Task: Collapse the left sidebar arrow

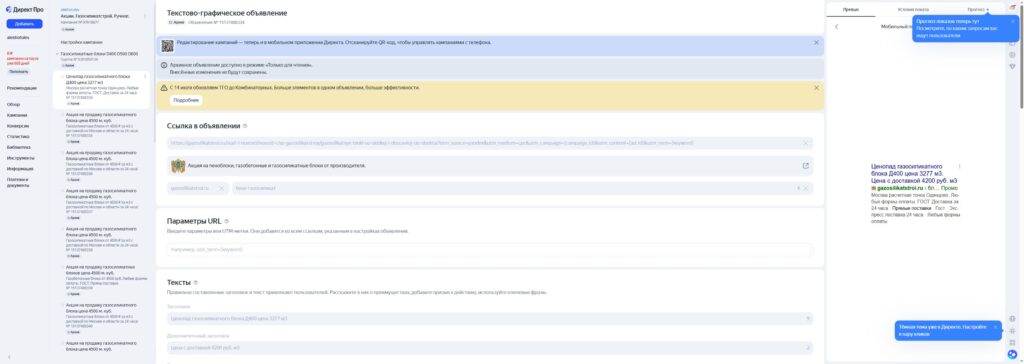Action: [9, 357]
